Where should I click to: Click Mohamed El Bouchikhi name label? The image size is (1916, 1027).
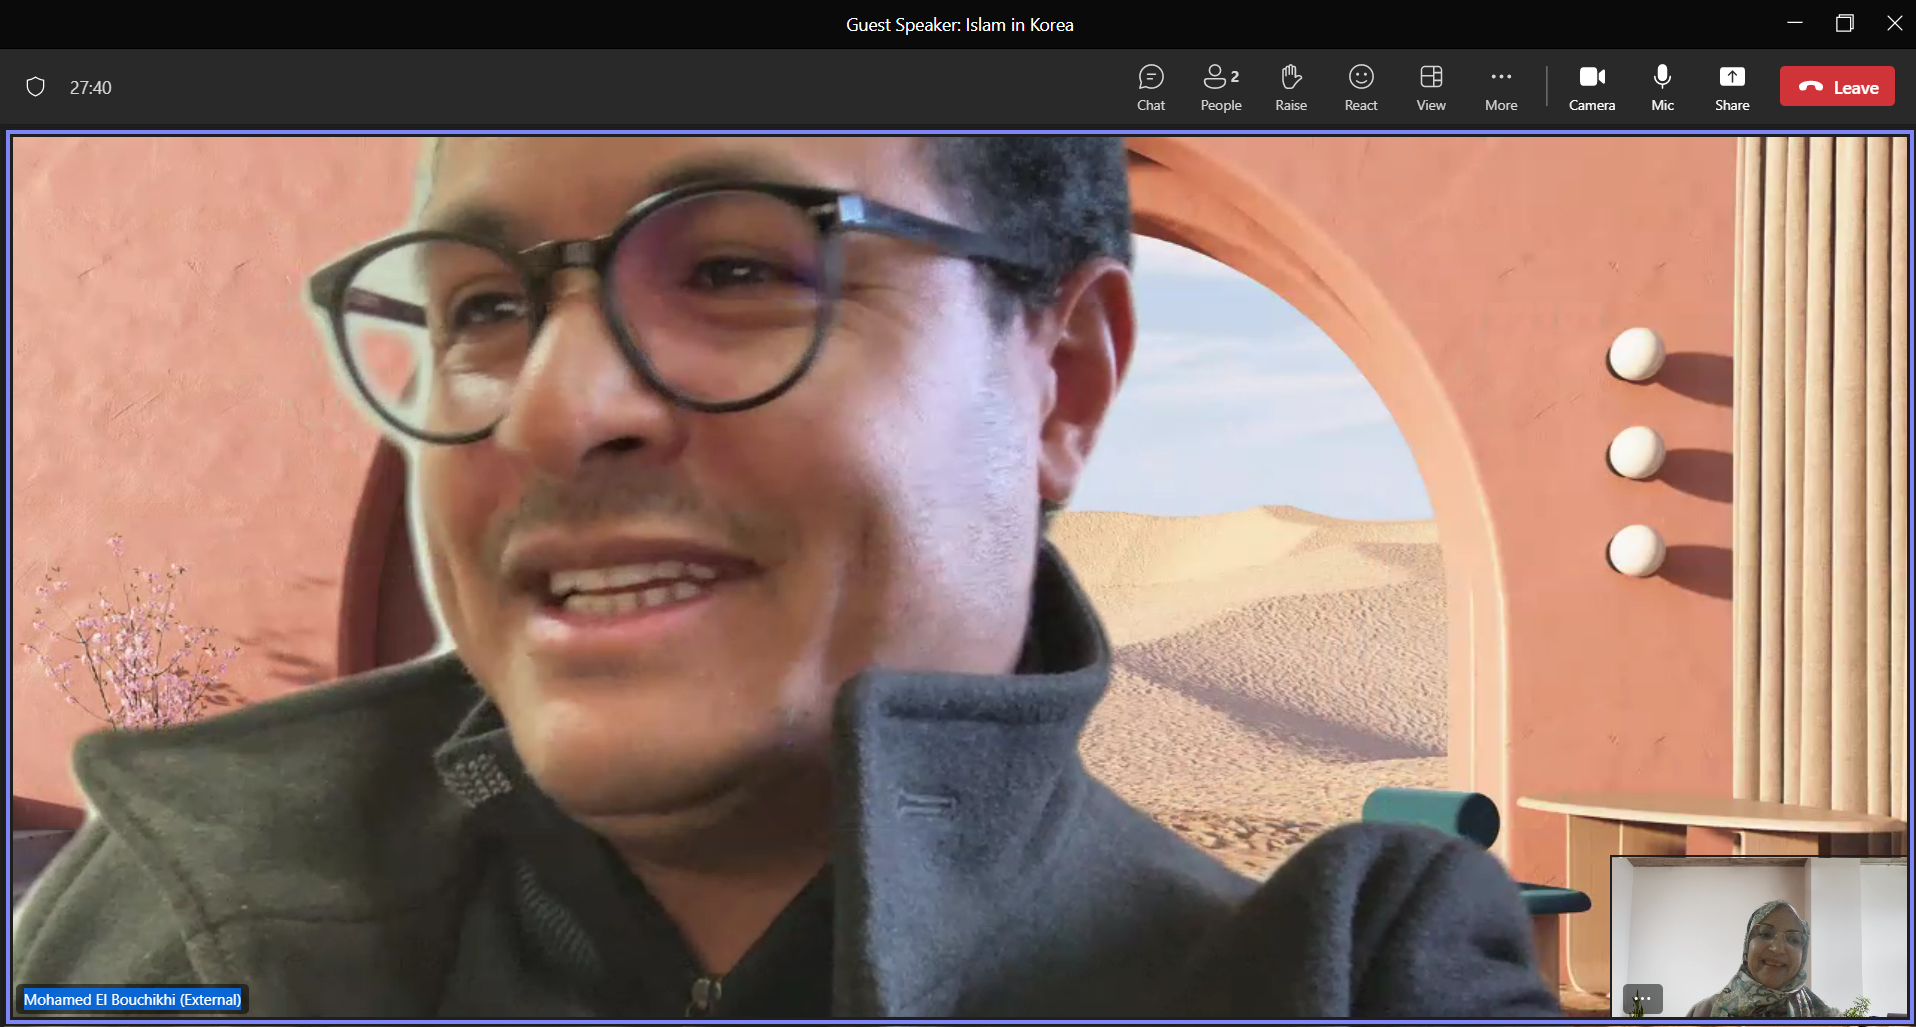tap(132, 999)
